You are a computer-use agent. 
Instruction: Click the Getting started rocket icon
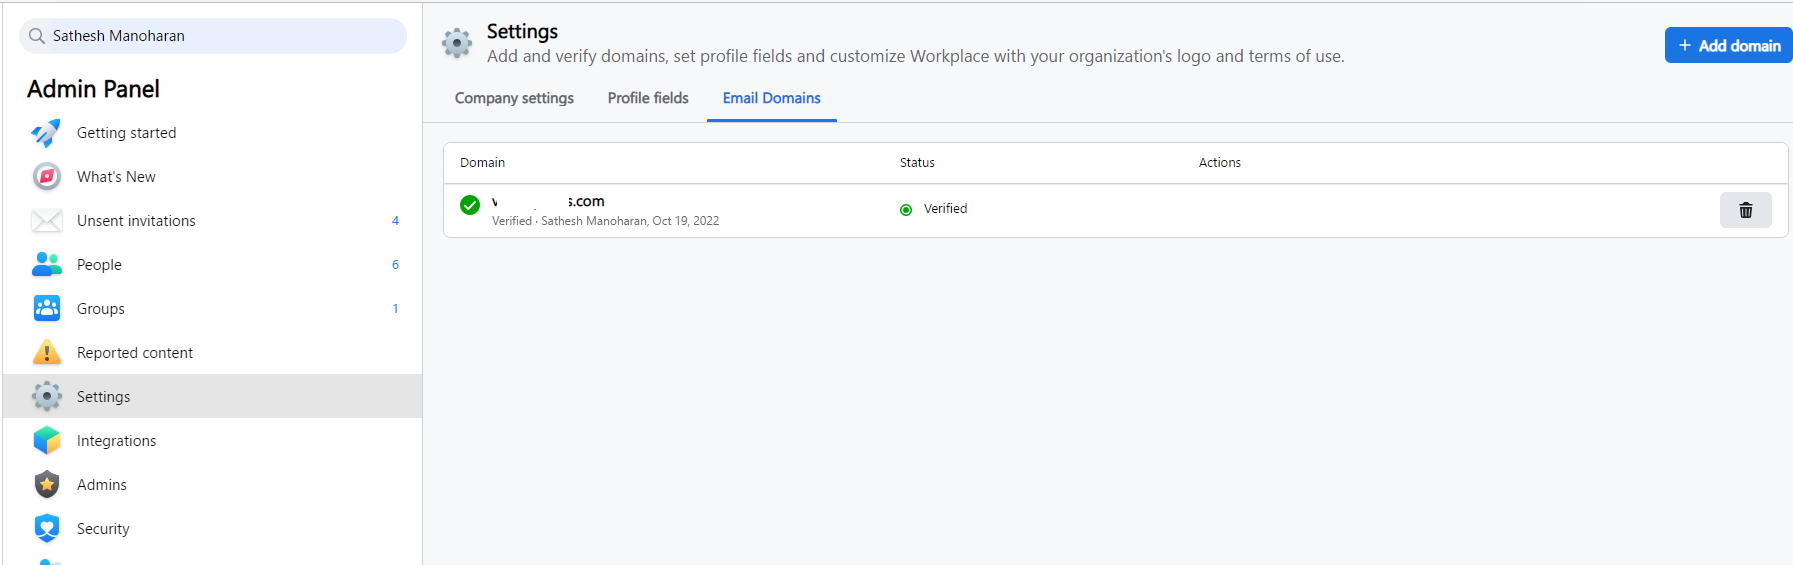46,133
